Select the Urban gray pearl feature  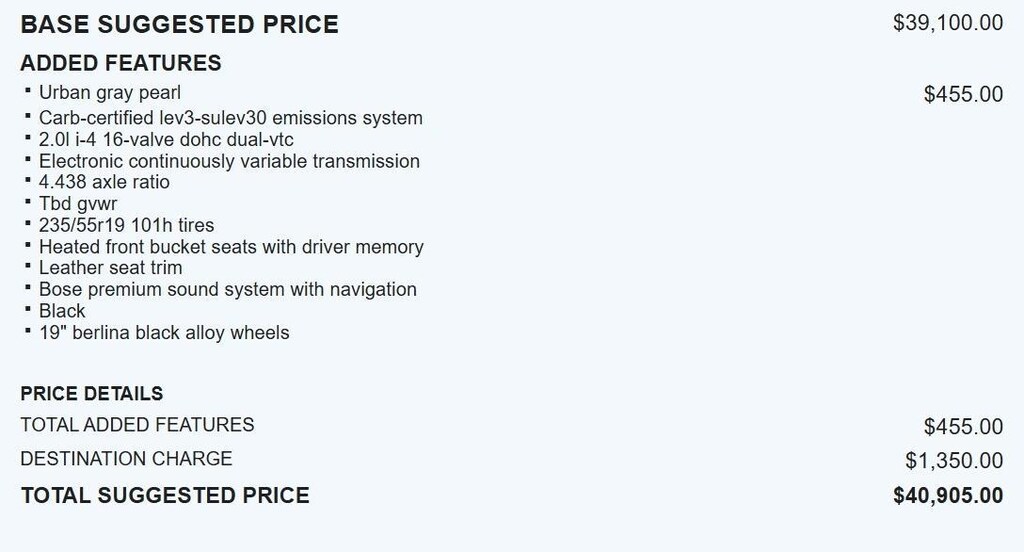[x=110, y=93]
